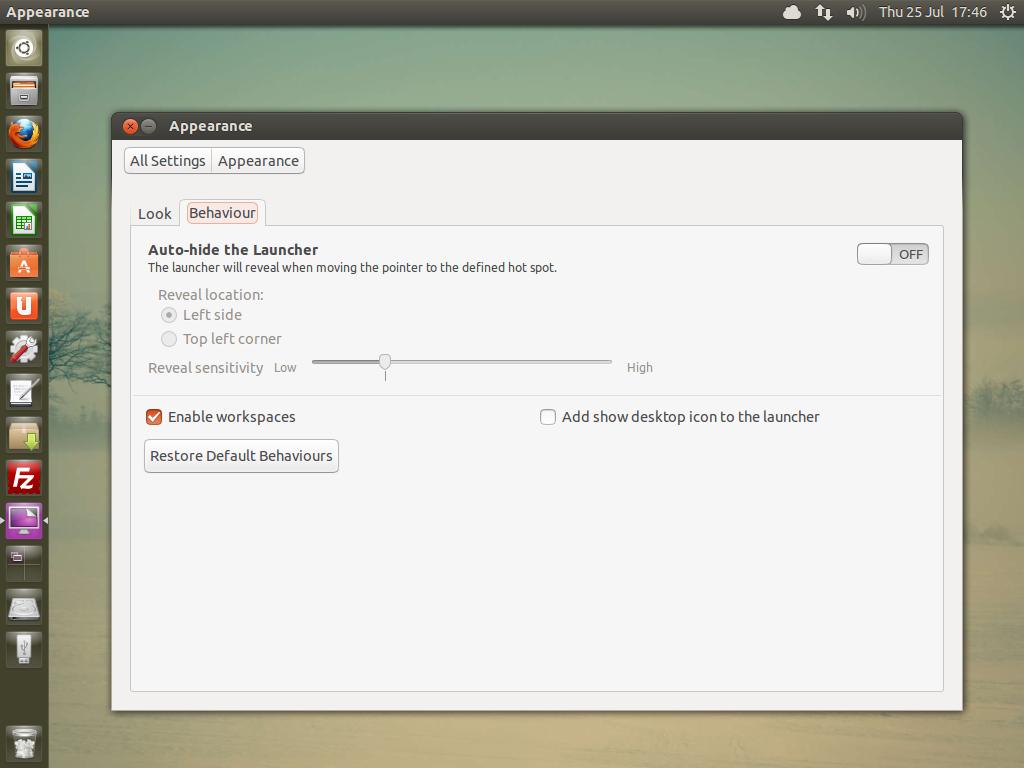Open LibreOffice Writer from the launcher
This screenshot has width=1024, height=768.
click(x=24, y=177)
